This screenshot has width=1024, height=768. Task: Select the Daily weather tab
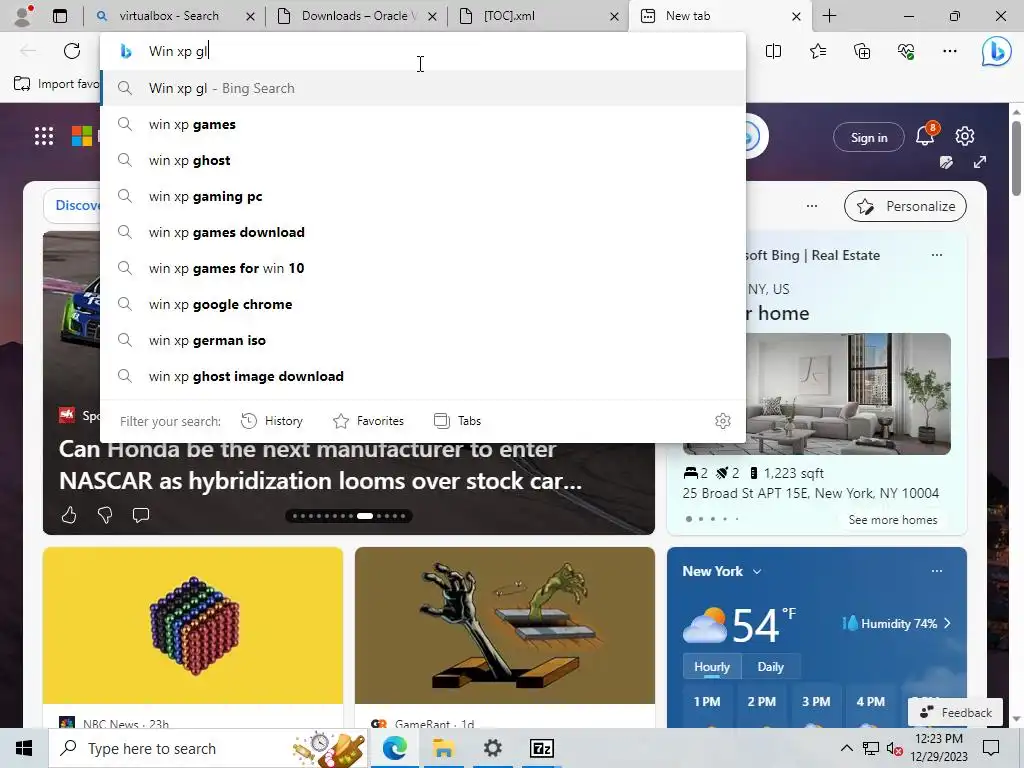(x=770, y=667)
